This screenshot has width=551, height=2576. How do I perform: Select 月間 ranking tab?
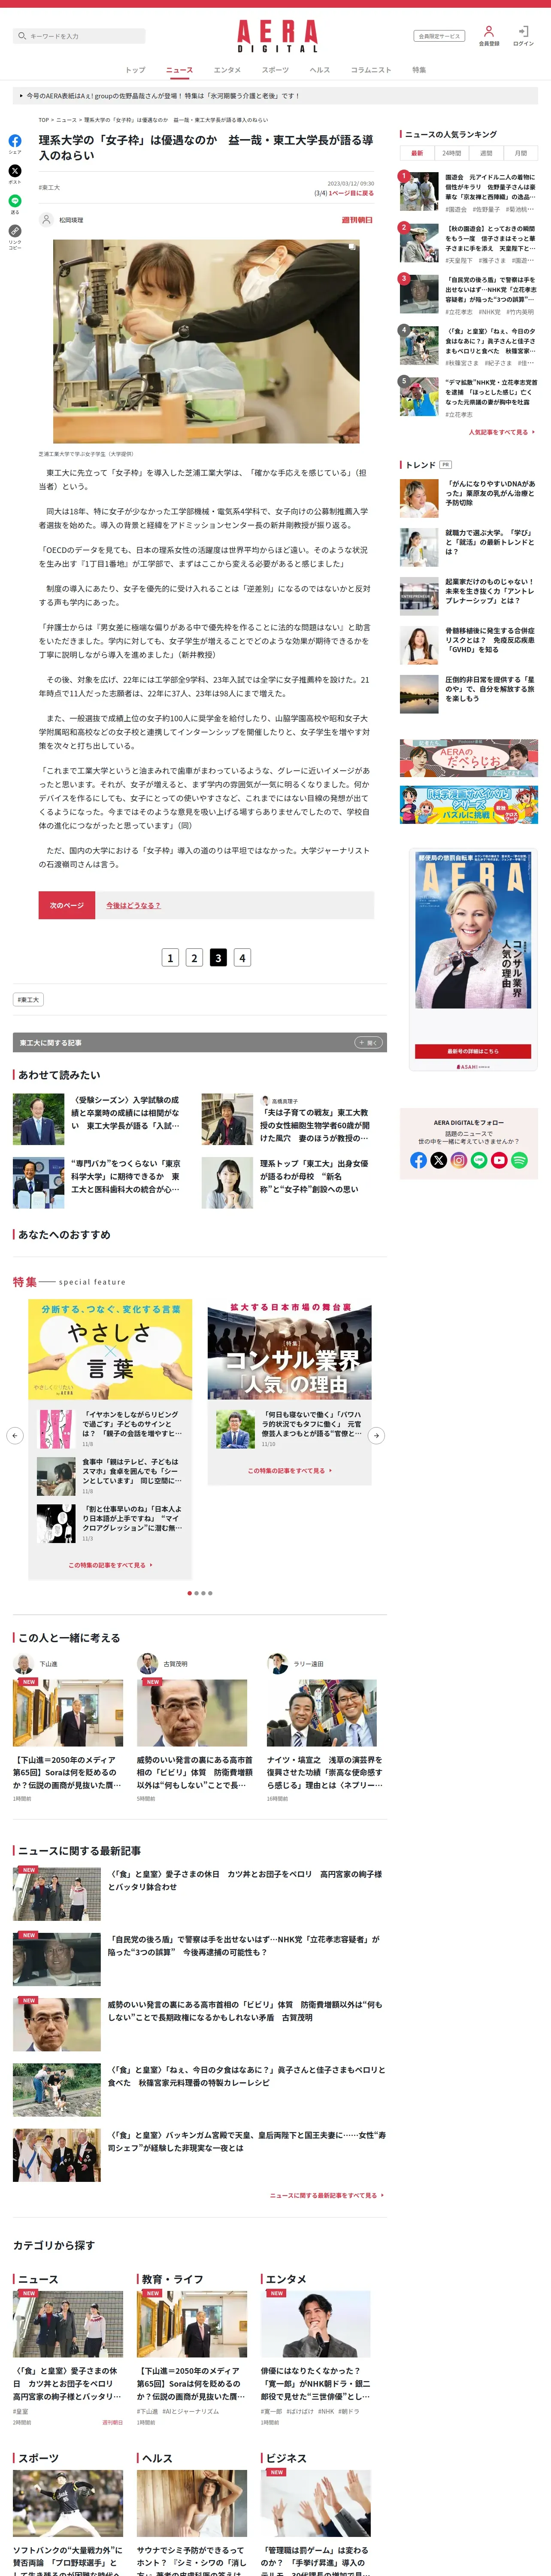(520, 153)
